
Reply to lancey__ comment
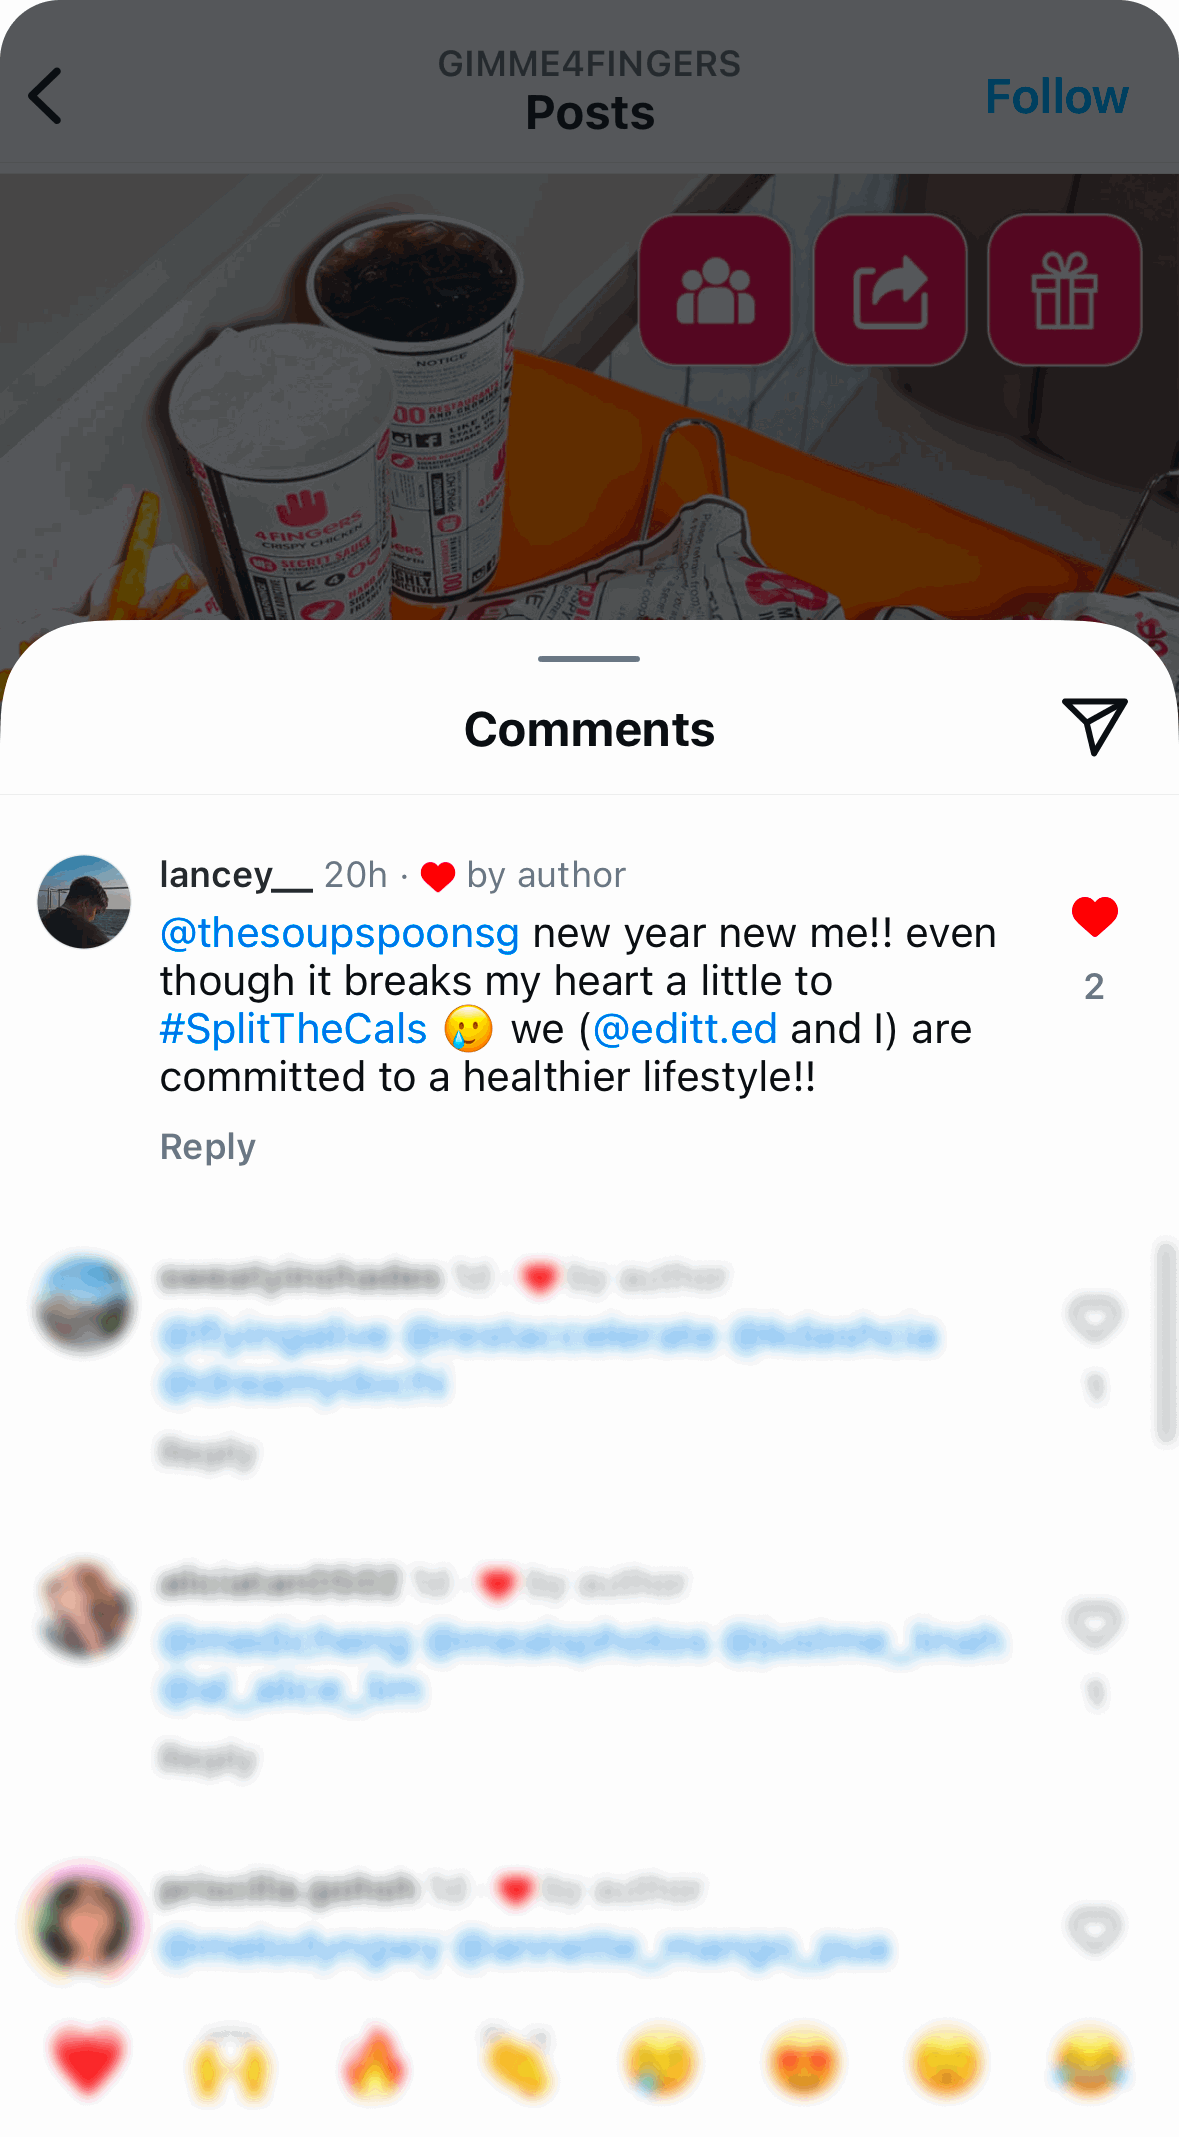pyautogui.click(x=208, y=1146)
